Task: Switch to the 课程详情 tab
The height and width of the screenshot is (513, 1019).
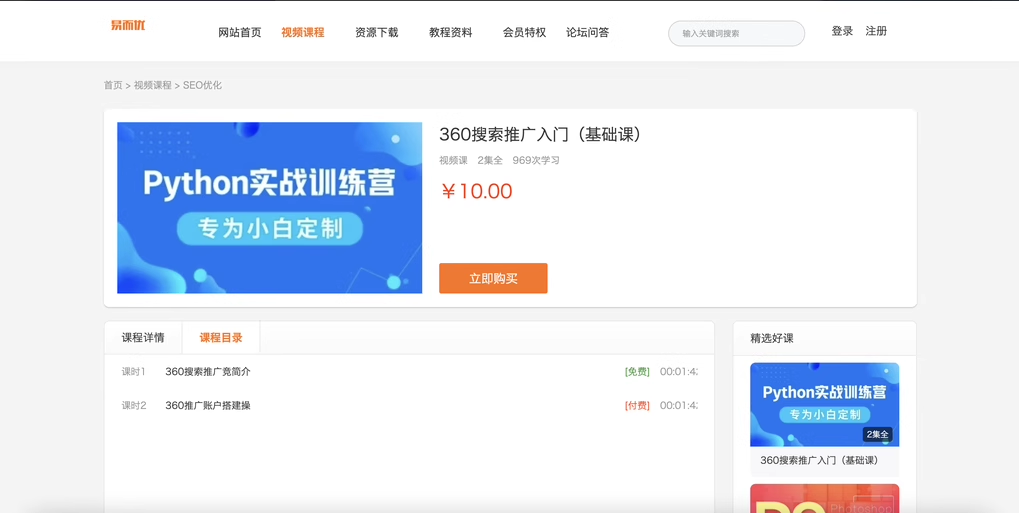Action: (x=143, y=338)
